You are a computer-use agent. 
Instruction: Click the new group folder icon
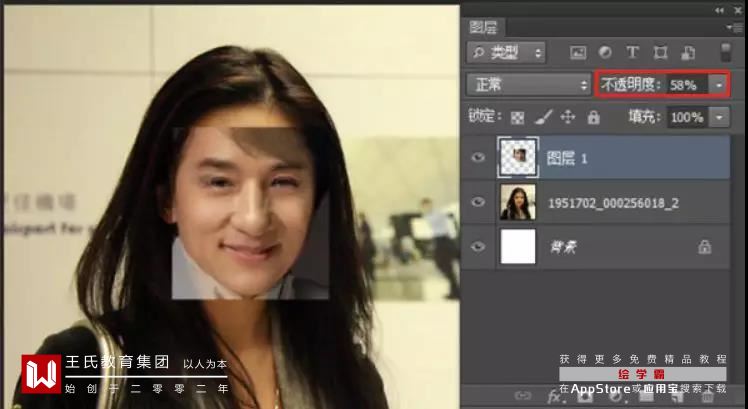tap(646, 396)
